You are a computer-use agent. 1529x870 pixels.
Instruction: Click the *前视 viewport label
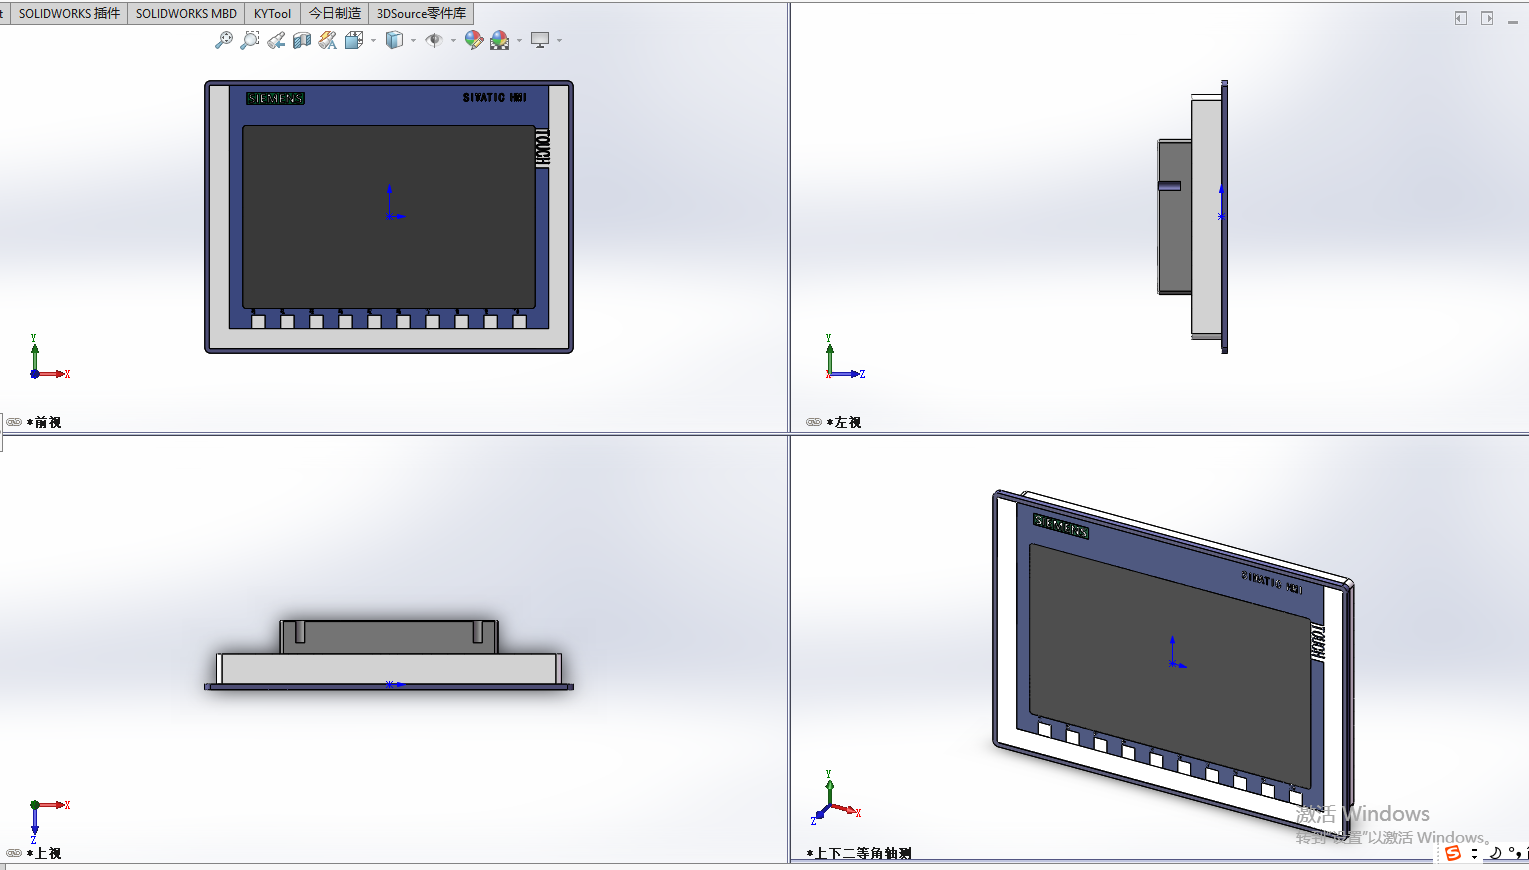(x=44, y=422)
